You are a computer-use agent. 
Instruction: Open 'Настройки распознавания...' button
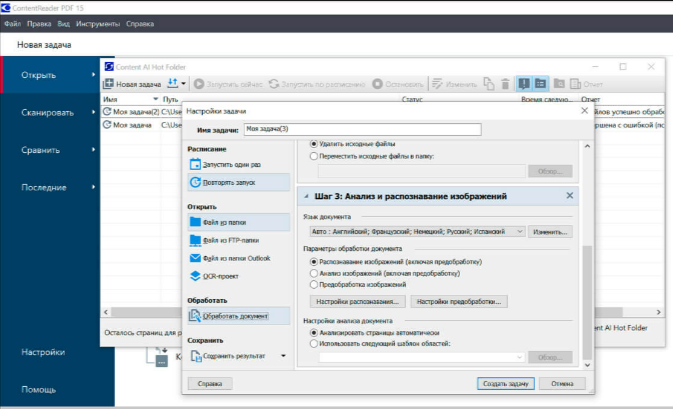pos(357,301)
